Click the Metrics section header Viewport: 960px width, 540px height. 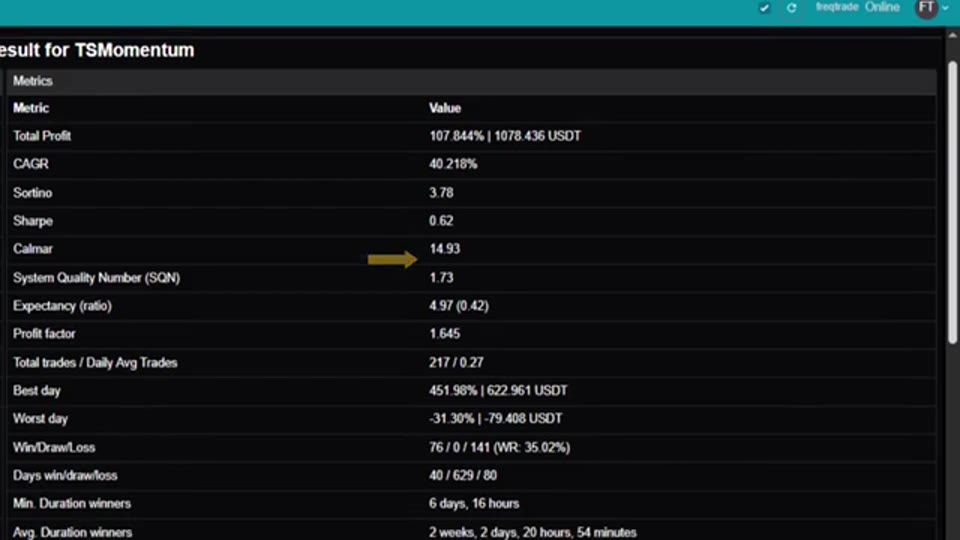470,81
